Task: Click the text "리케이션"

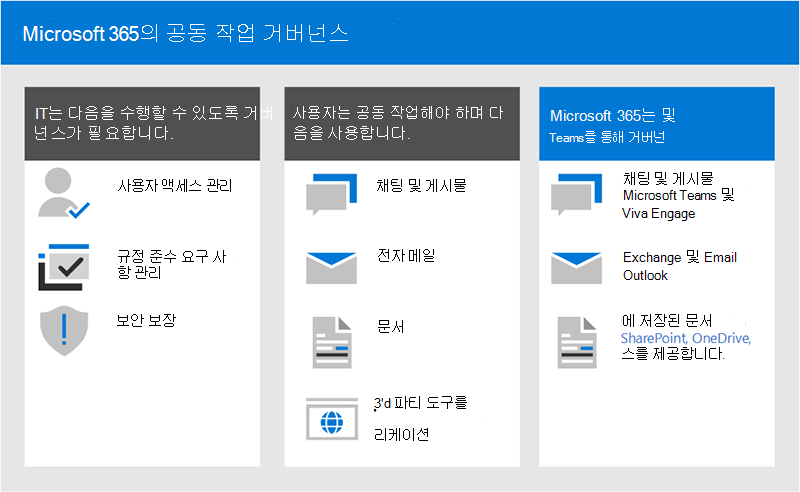Action: pos(402,434)
